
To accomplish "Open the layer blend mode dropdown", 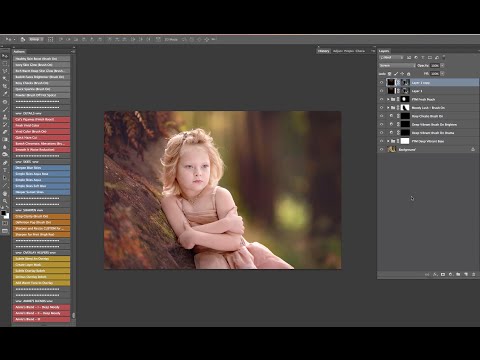I will coord(397,66).
